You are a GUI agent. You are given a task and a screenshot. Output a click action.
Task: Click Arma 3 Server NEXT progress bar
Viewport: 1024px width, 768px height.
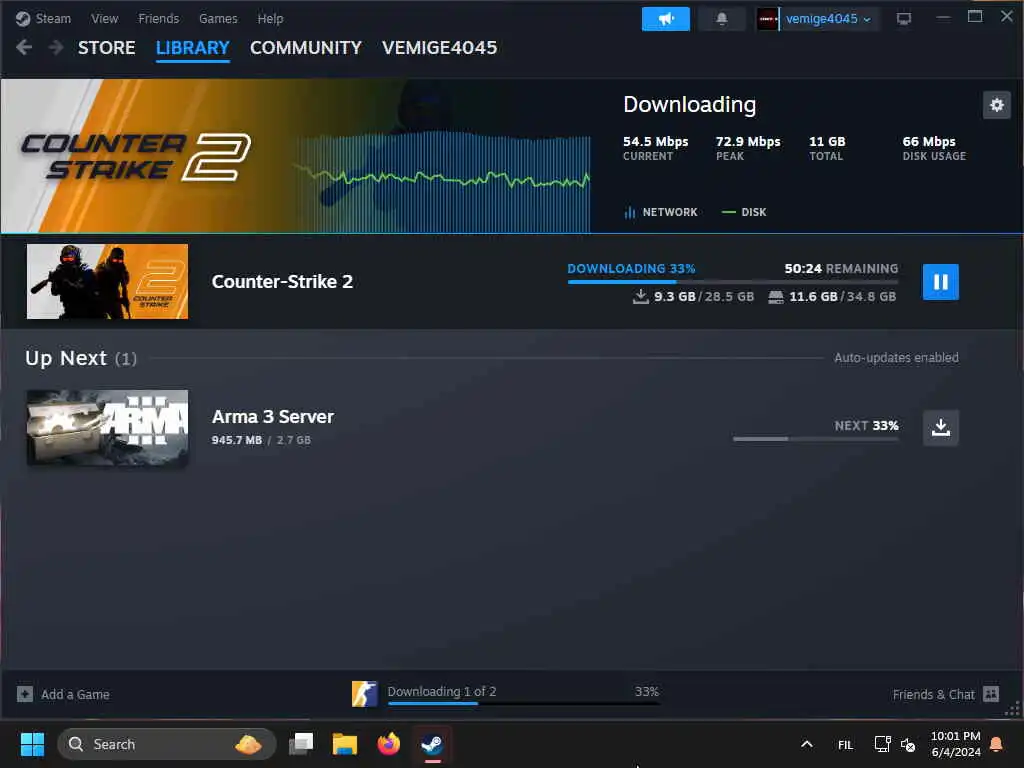pyautogui.click(x=816, y=439)
